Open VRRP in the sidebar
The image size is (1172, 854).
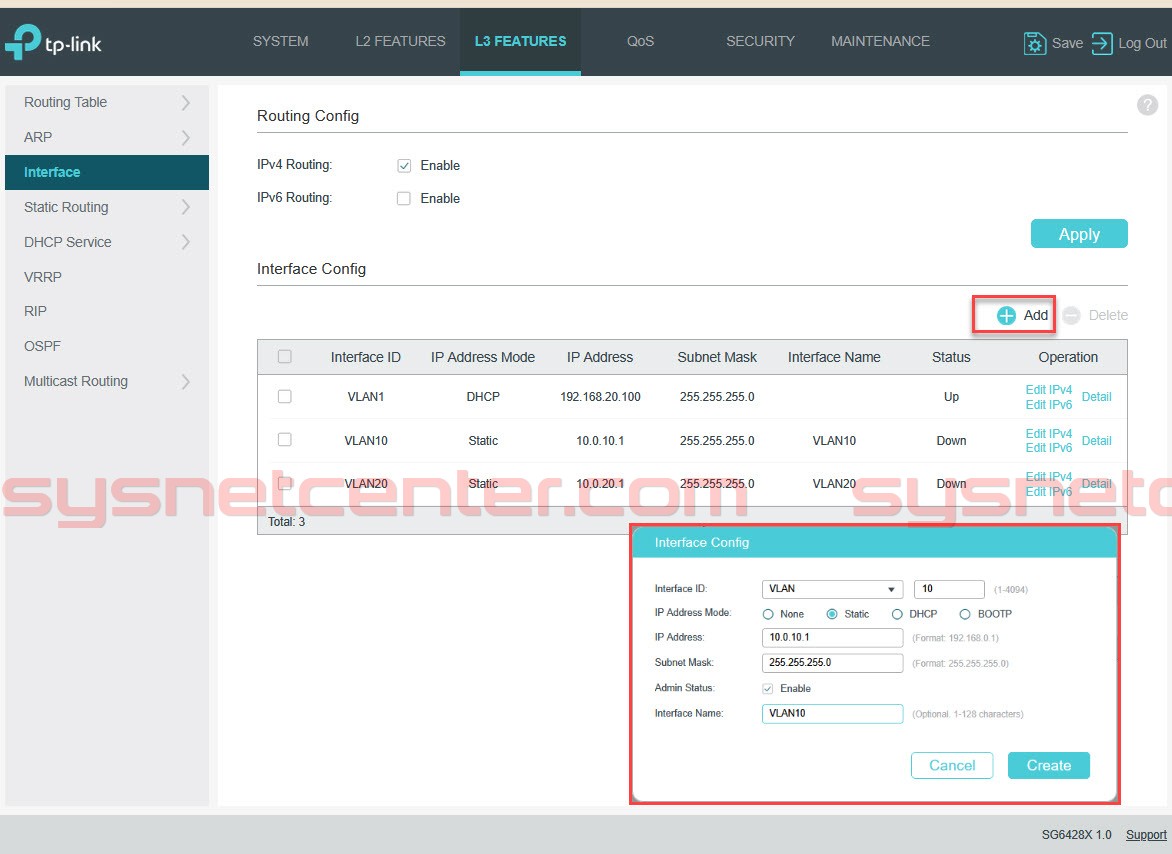pyautogui.click(x=43, y=276)
